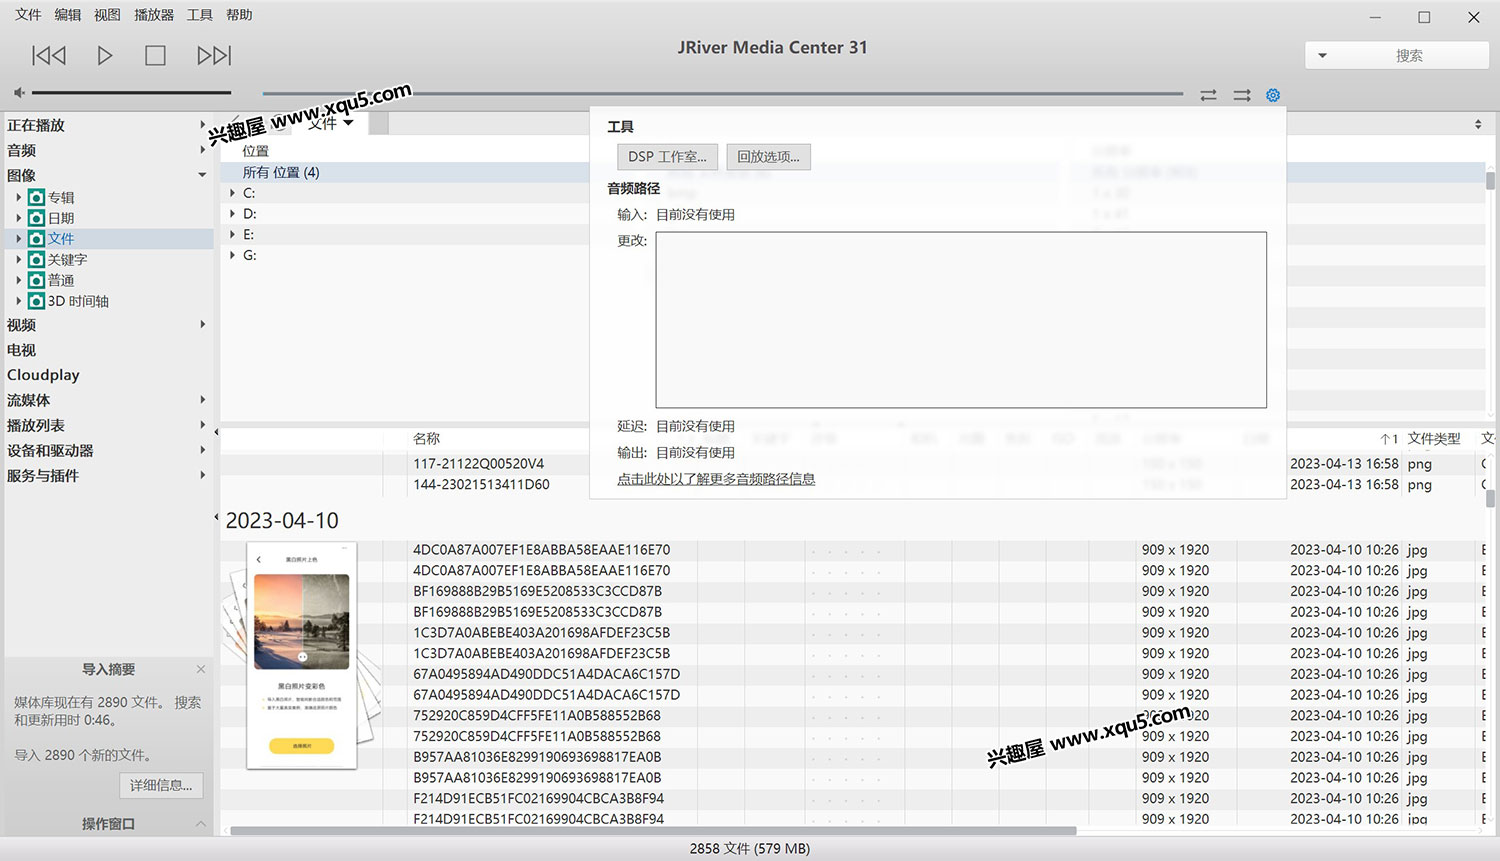Click the phone screenshot thumbnail
The image size is (1500, 861).
click(302, 656)
